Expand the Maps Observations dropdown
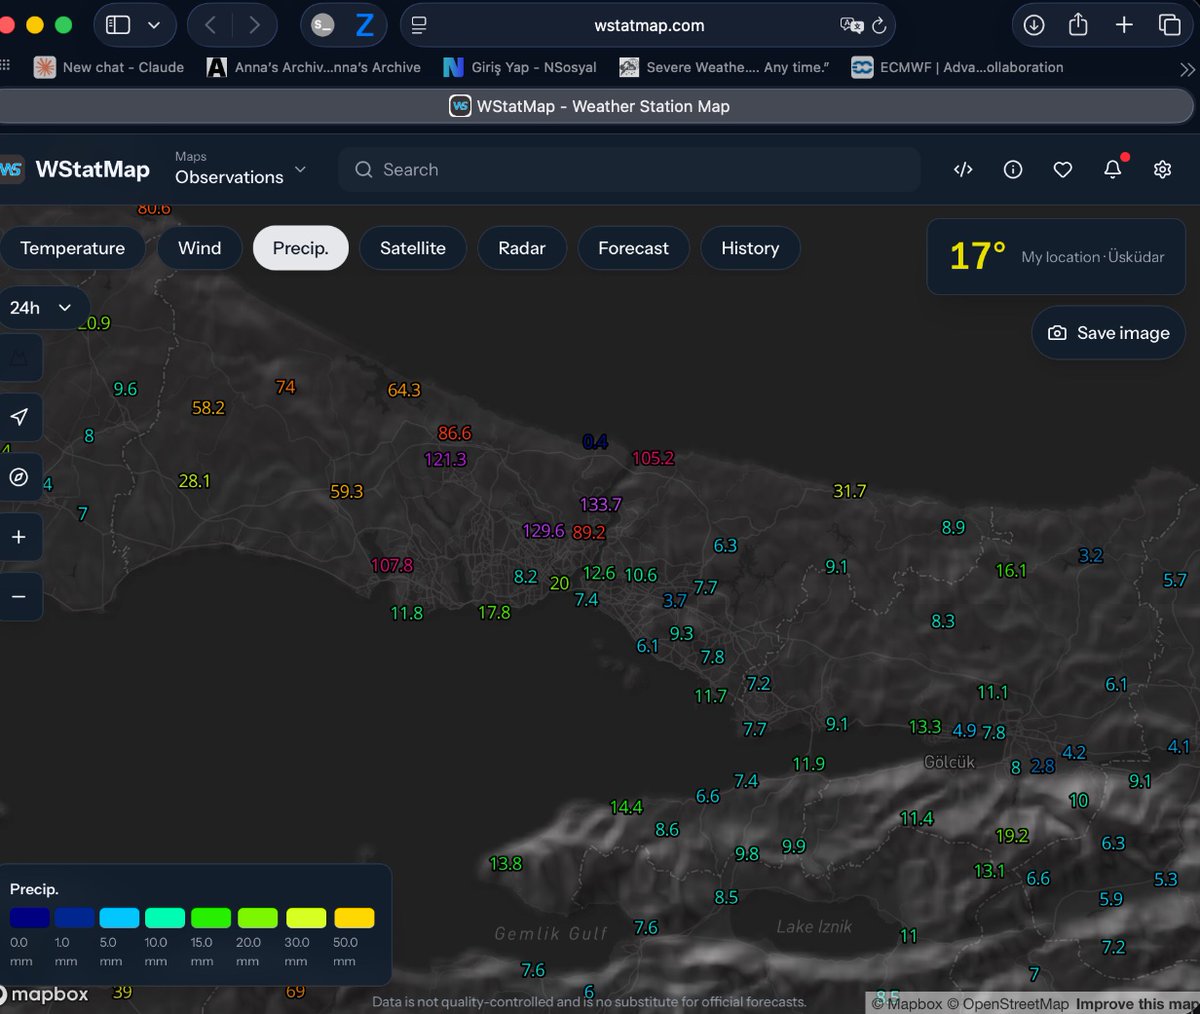1200x1014 pixels. click(x=240, y=170)
